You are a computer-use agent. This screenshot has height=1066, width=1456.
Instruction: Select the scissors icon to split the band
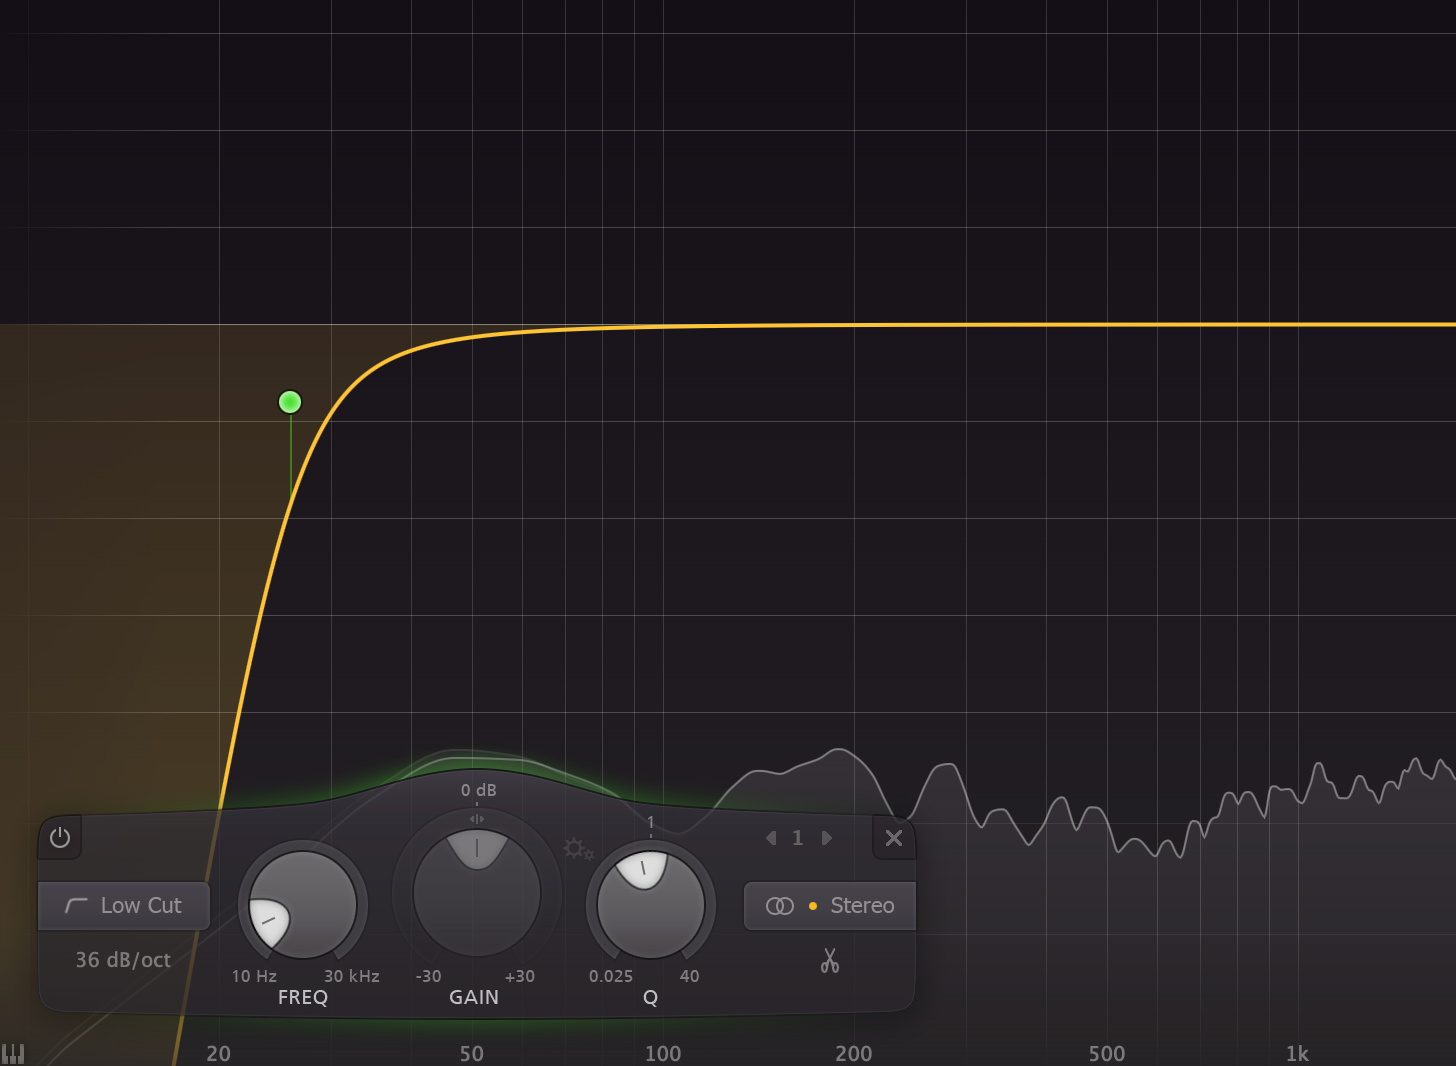pos(829,961)
